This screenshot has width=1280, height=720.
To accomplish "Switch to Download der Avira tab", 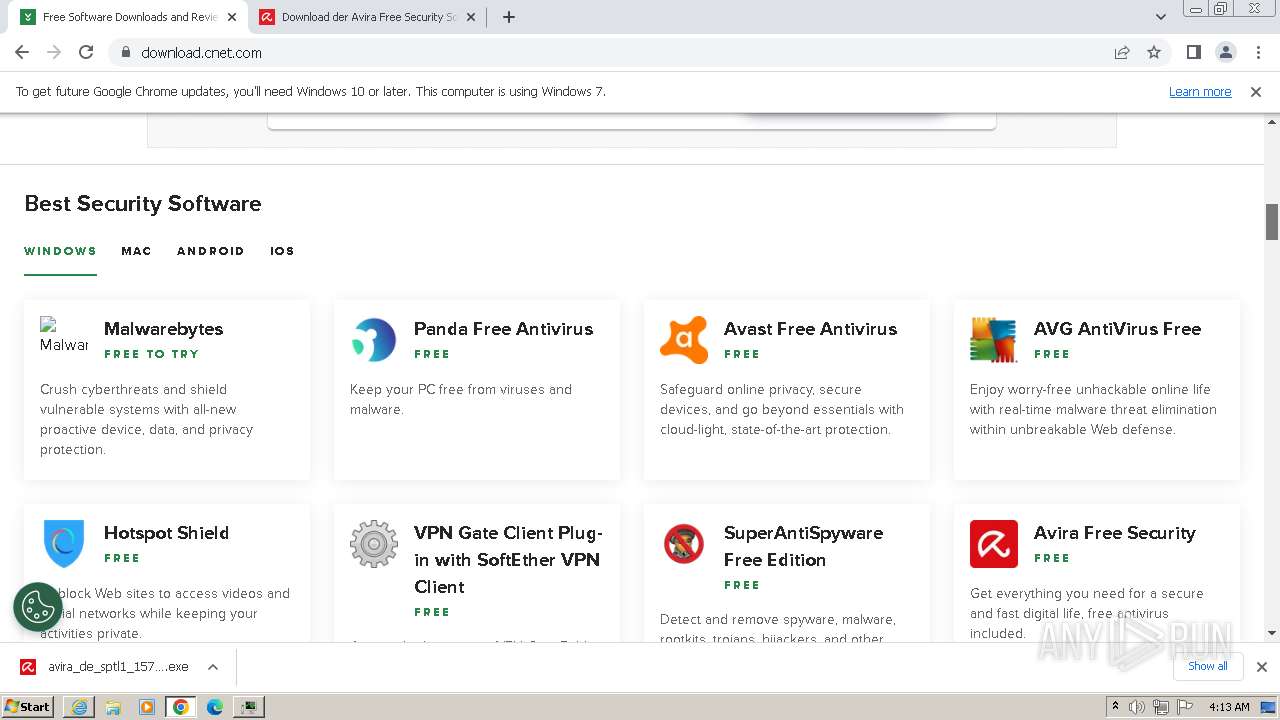I will pyautogui.click(x=365, y=17).
